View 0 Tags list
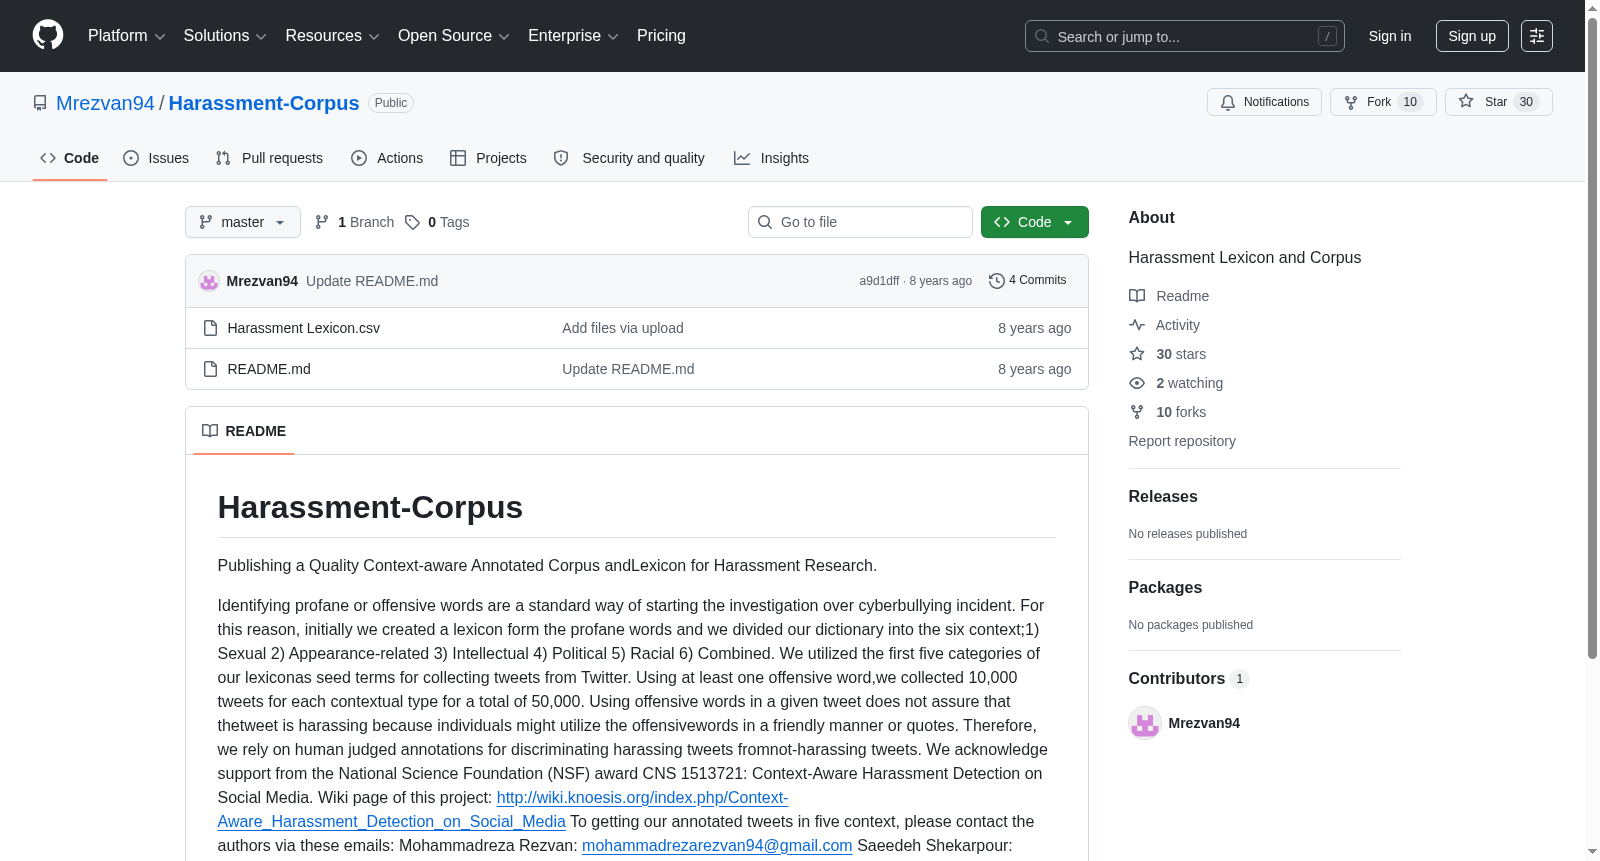 [438, 222]
